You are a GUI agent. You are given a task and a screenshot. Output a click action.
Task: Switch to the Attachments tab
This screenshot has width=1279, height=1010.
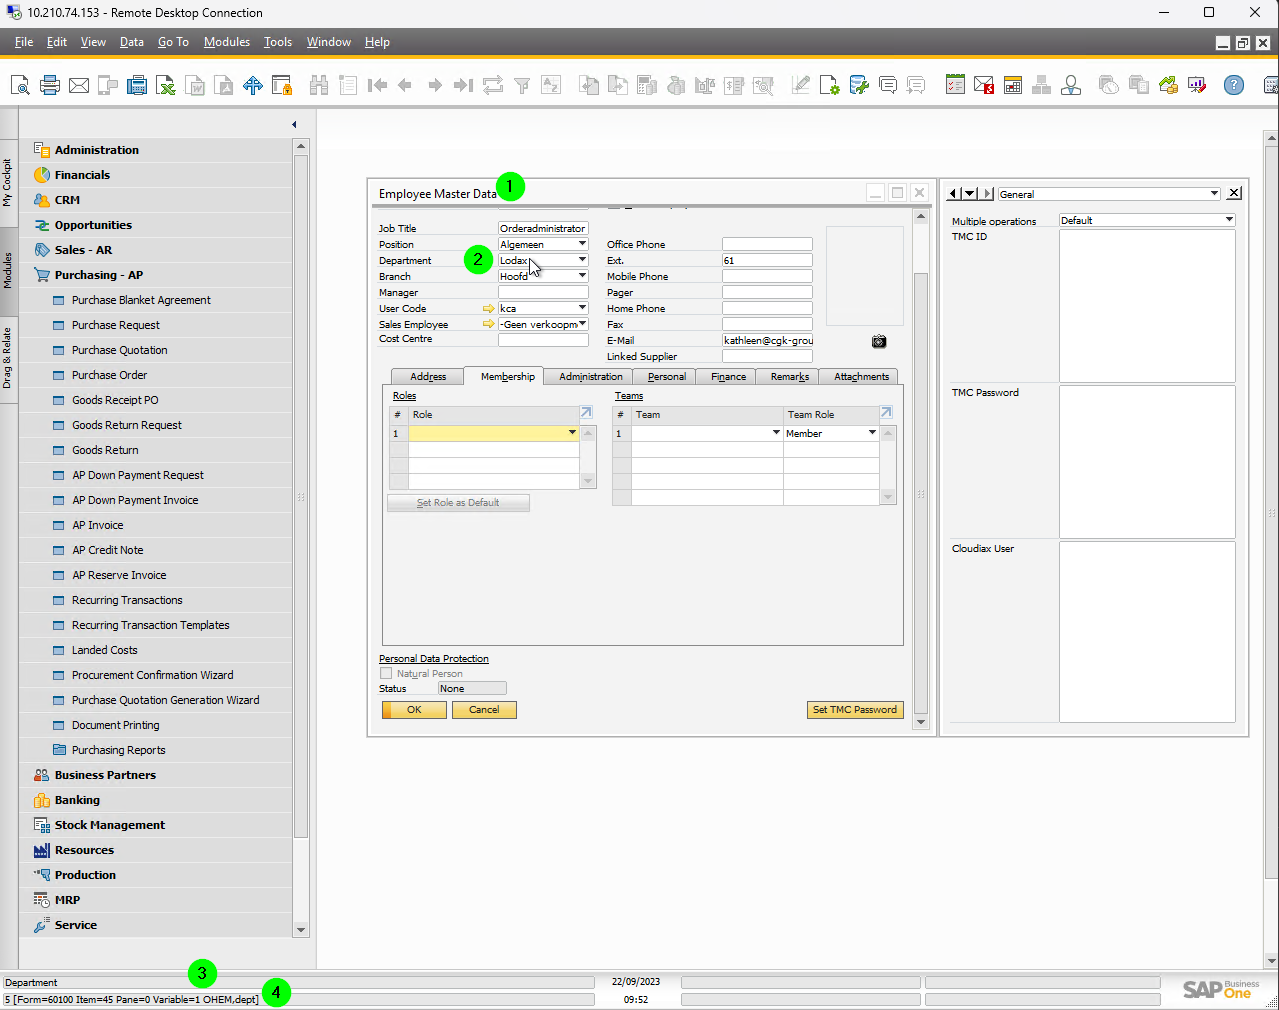(x=861, y=377)
